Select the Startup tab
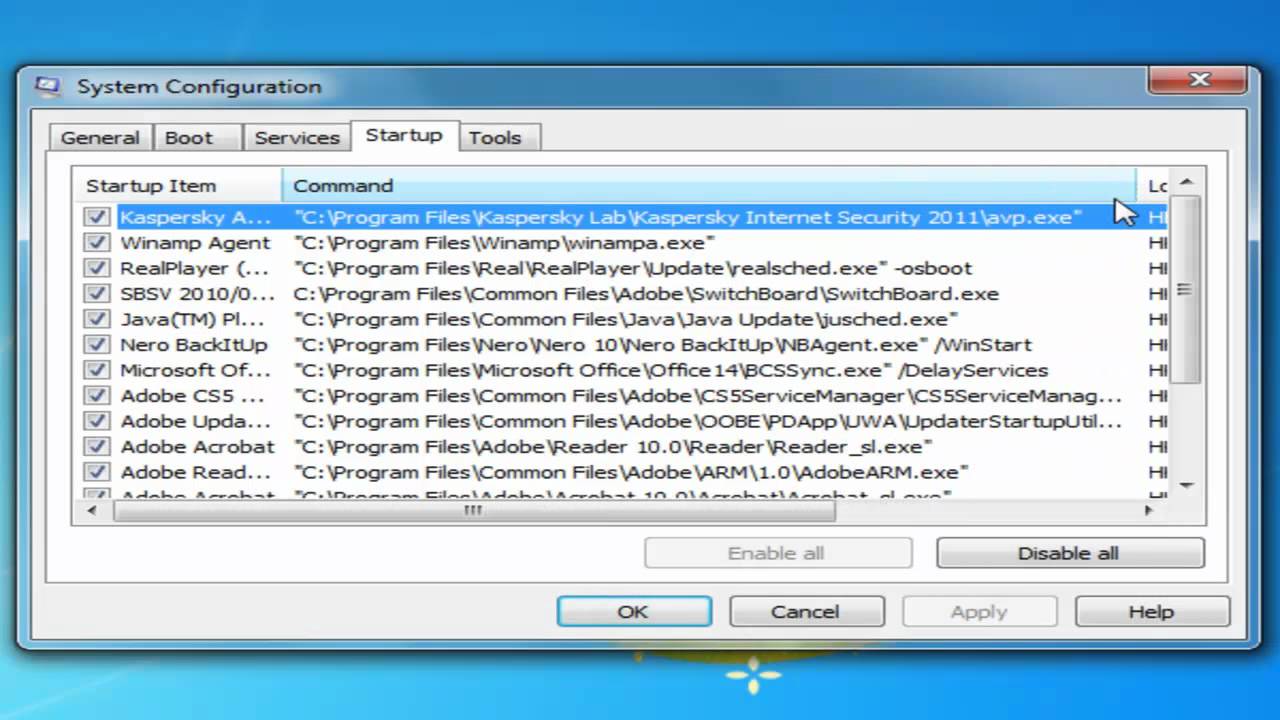 point(404,135)
